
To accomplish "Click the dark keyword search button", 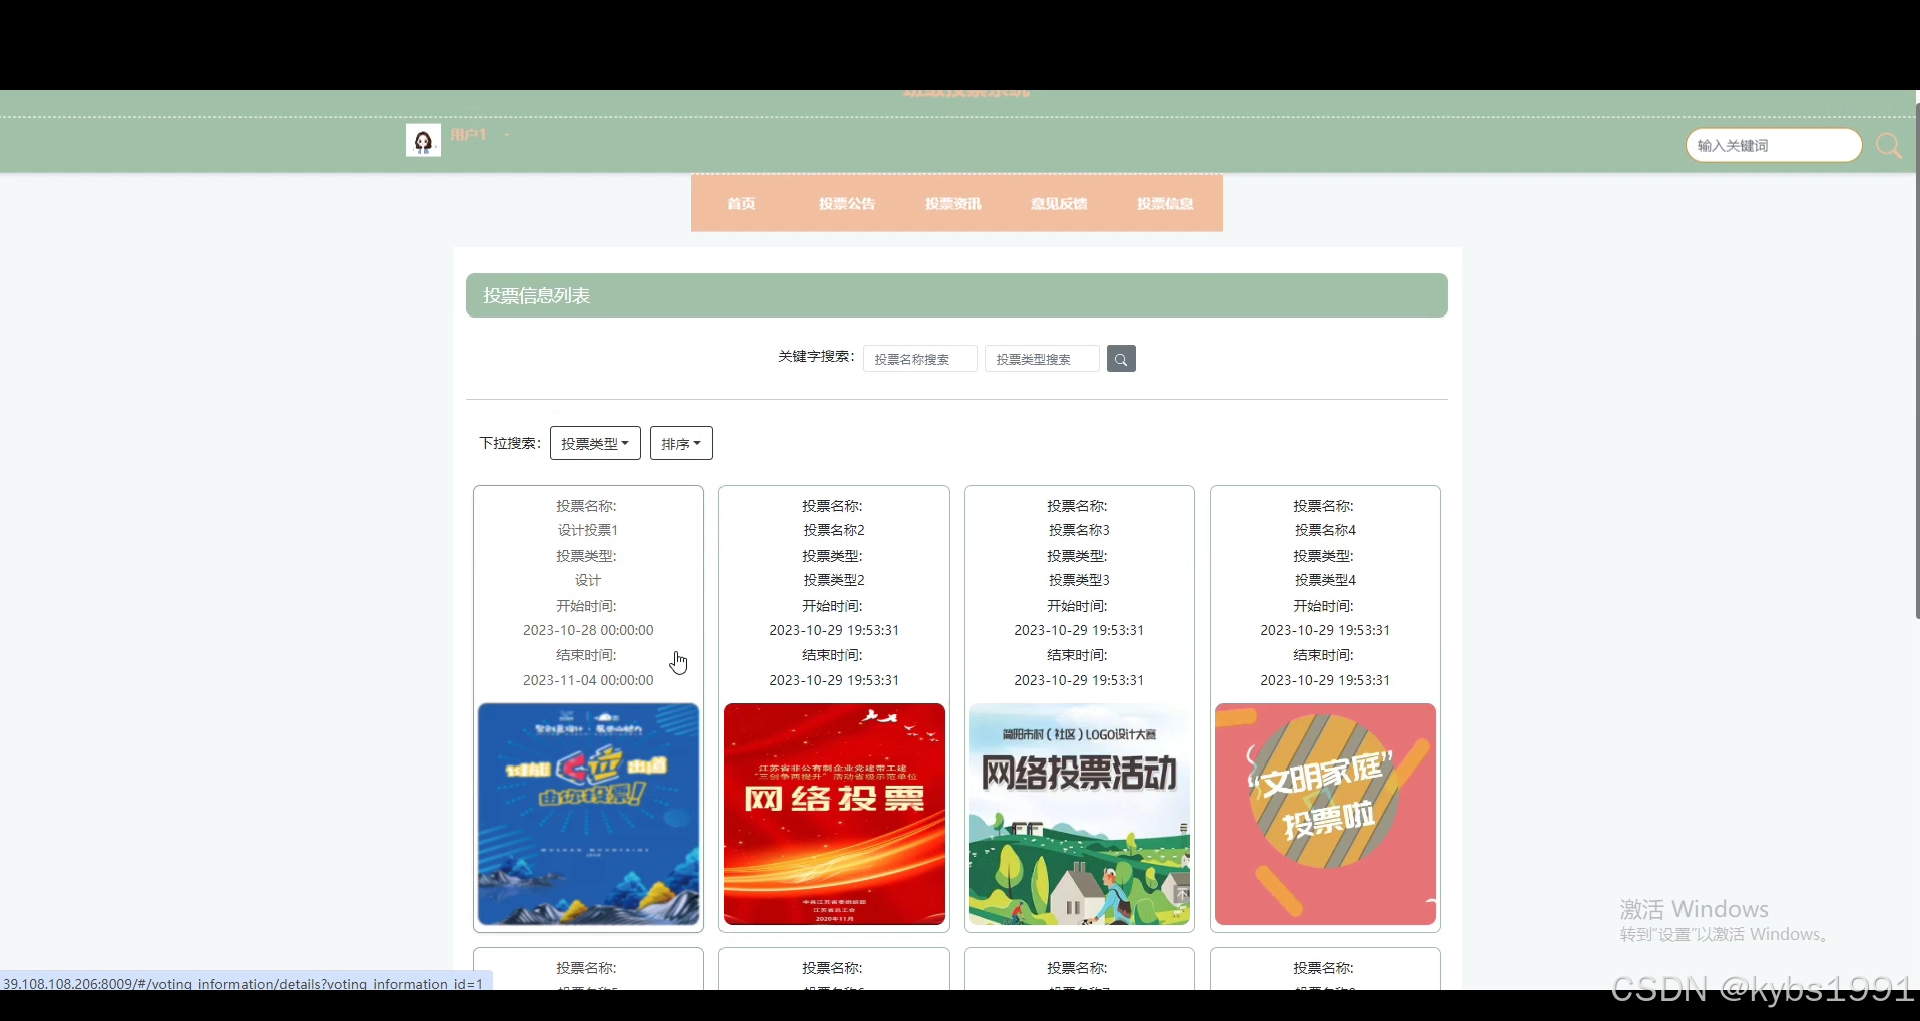I will click(1121, 359).
